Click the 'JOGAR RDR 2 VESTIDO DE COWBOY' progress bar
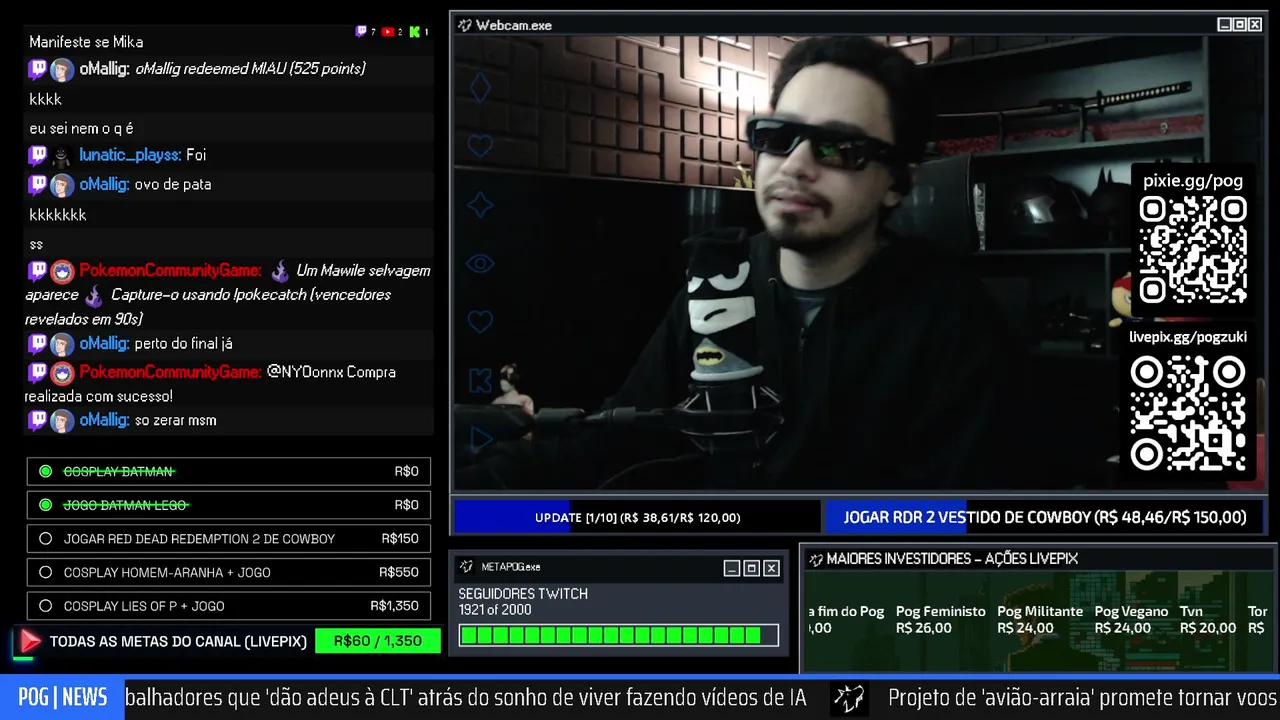This screenshot has width=1280, height=720. pos(1044,517)
